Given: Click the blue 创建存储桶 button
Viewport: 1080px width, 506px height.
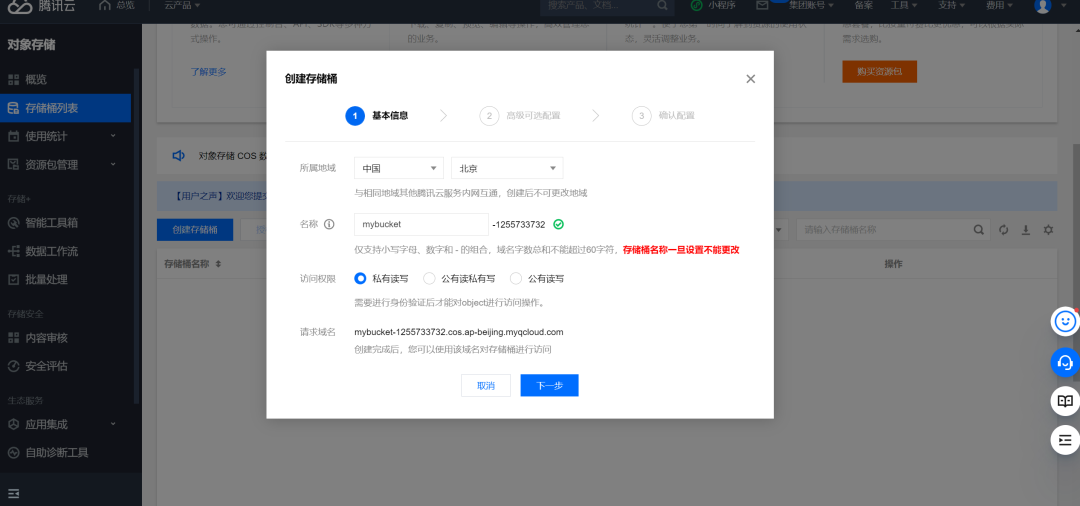Looking at the screenshot, I should [x=195, y=230].
